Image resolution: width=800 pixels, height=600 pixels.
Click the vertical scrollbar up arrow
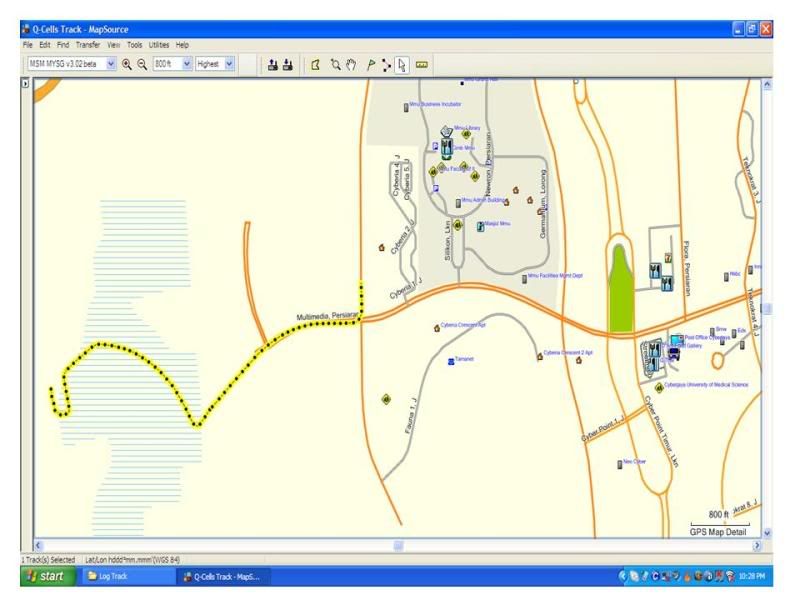[x=767, y=85]
